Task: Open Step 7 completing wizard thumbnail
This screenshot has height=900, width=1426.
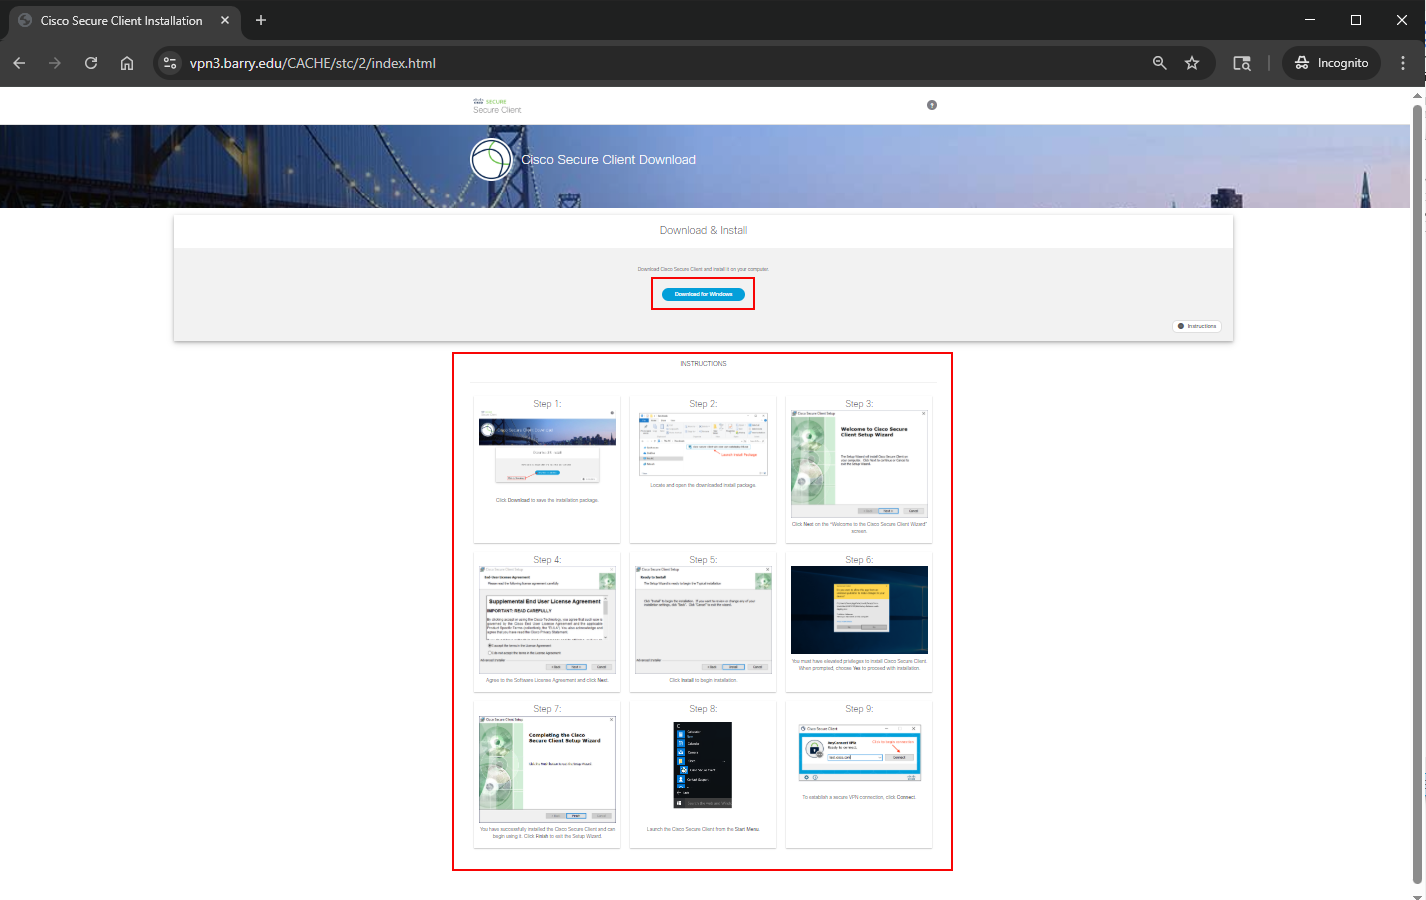Action: (547, 769)
